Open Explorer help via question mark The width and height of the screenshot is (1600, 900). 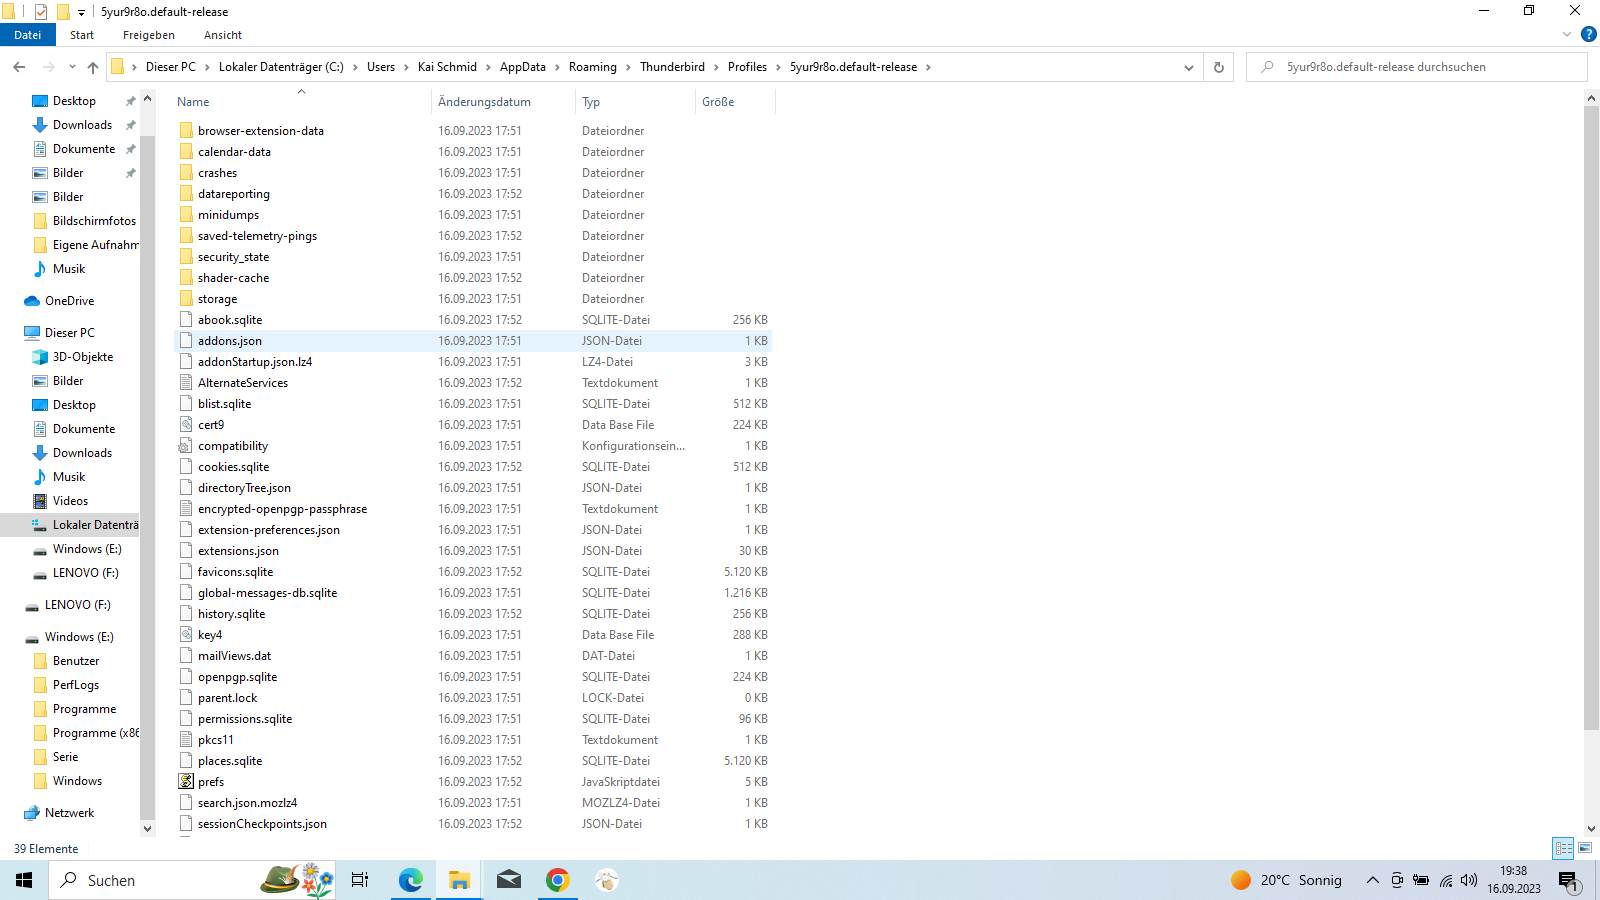pos(1588,34)
